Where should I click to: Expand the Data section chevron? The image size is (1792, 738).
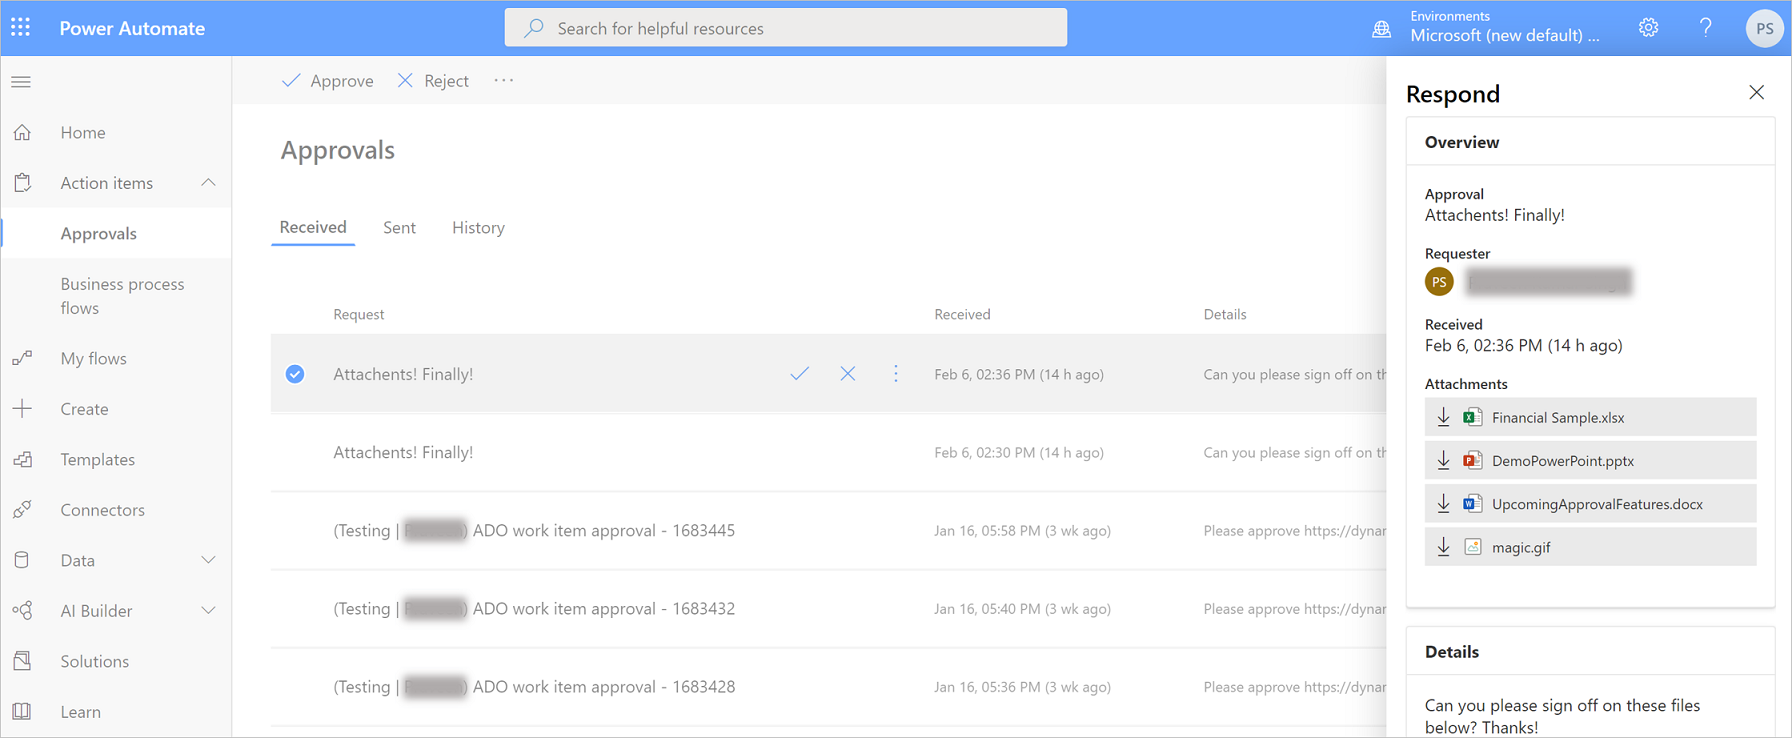click(208, 560)
